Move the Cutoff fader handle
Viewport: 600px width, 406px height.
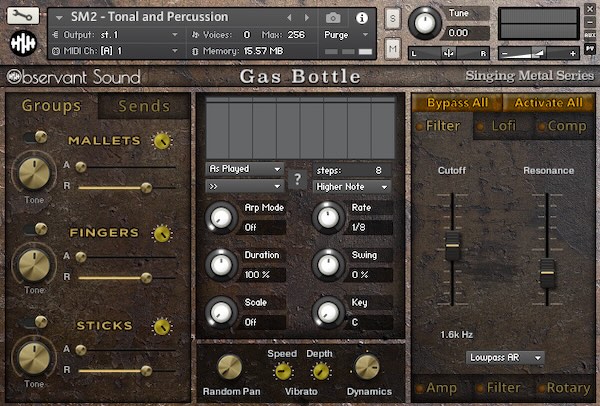click(453, 246)
